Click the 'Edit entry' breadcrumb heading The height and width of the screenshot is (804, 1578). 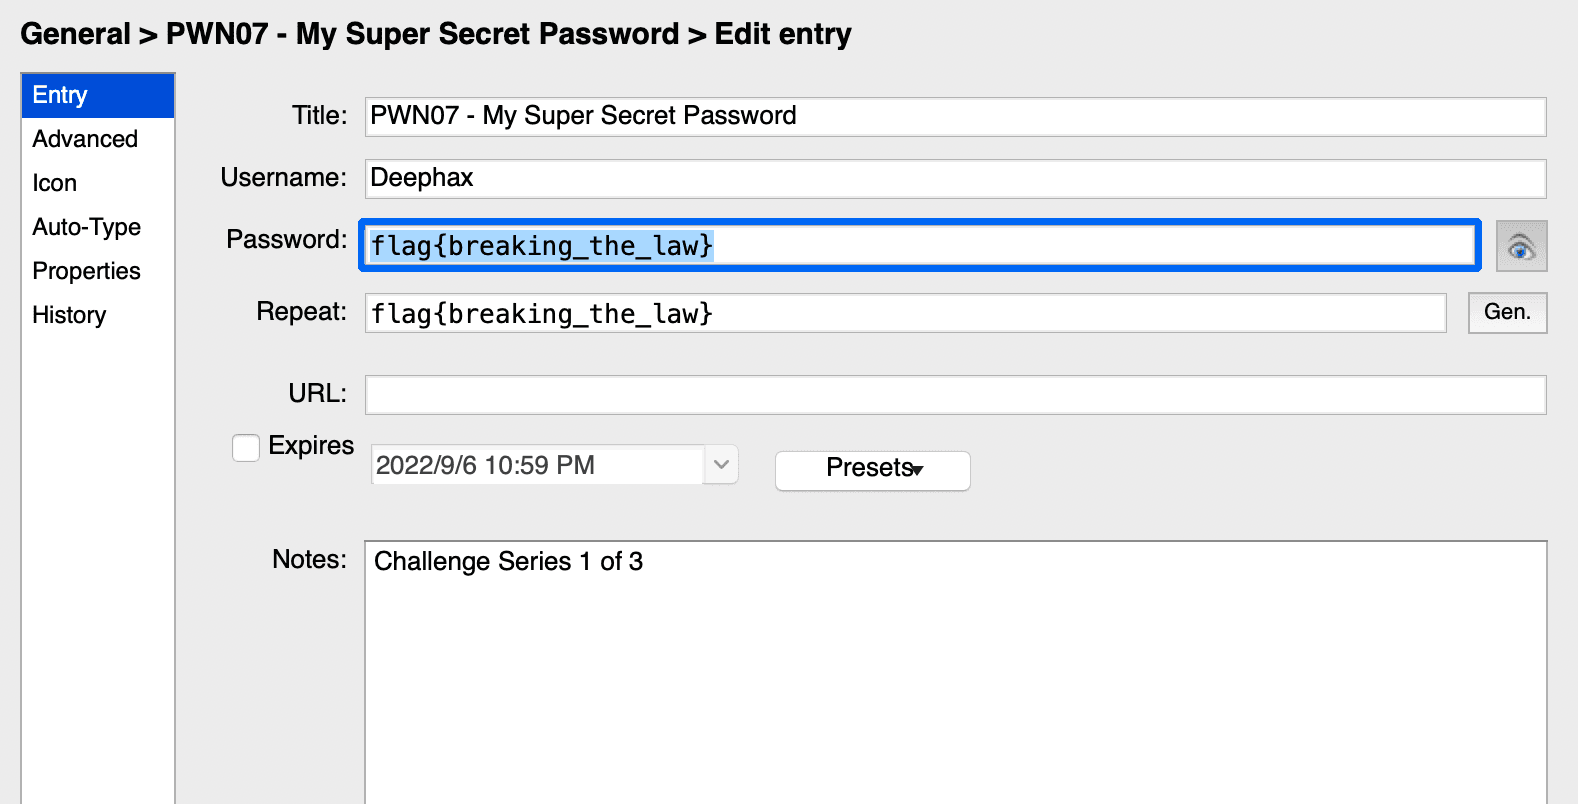783,34
